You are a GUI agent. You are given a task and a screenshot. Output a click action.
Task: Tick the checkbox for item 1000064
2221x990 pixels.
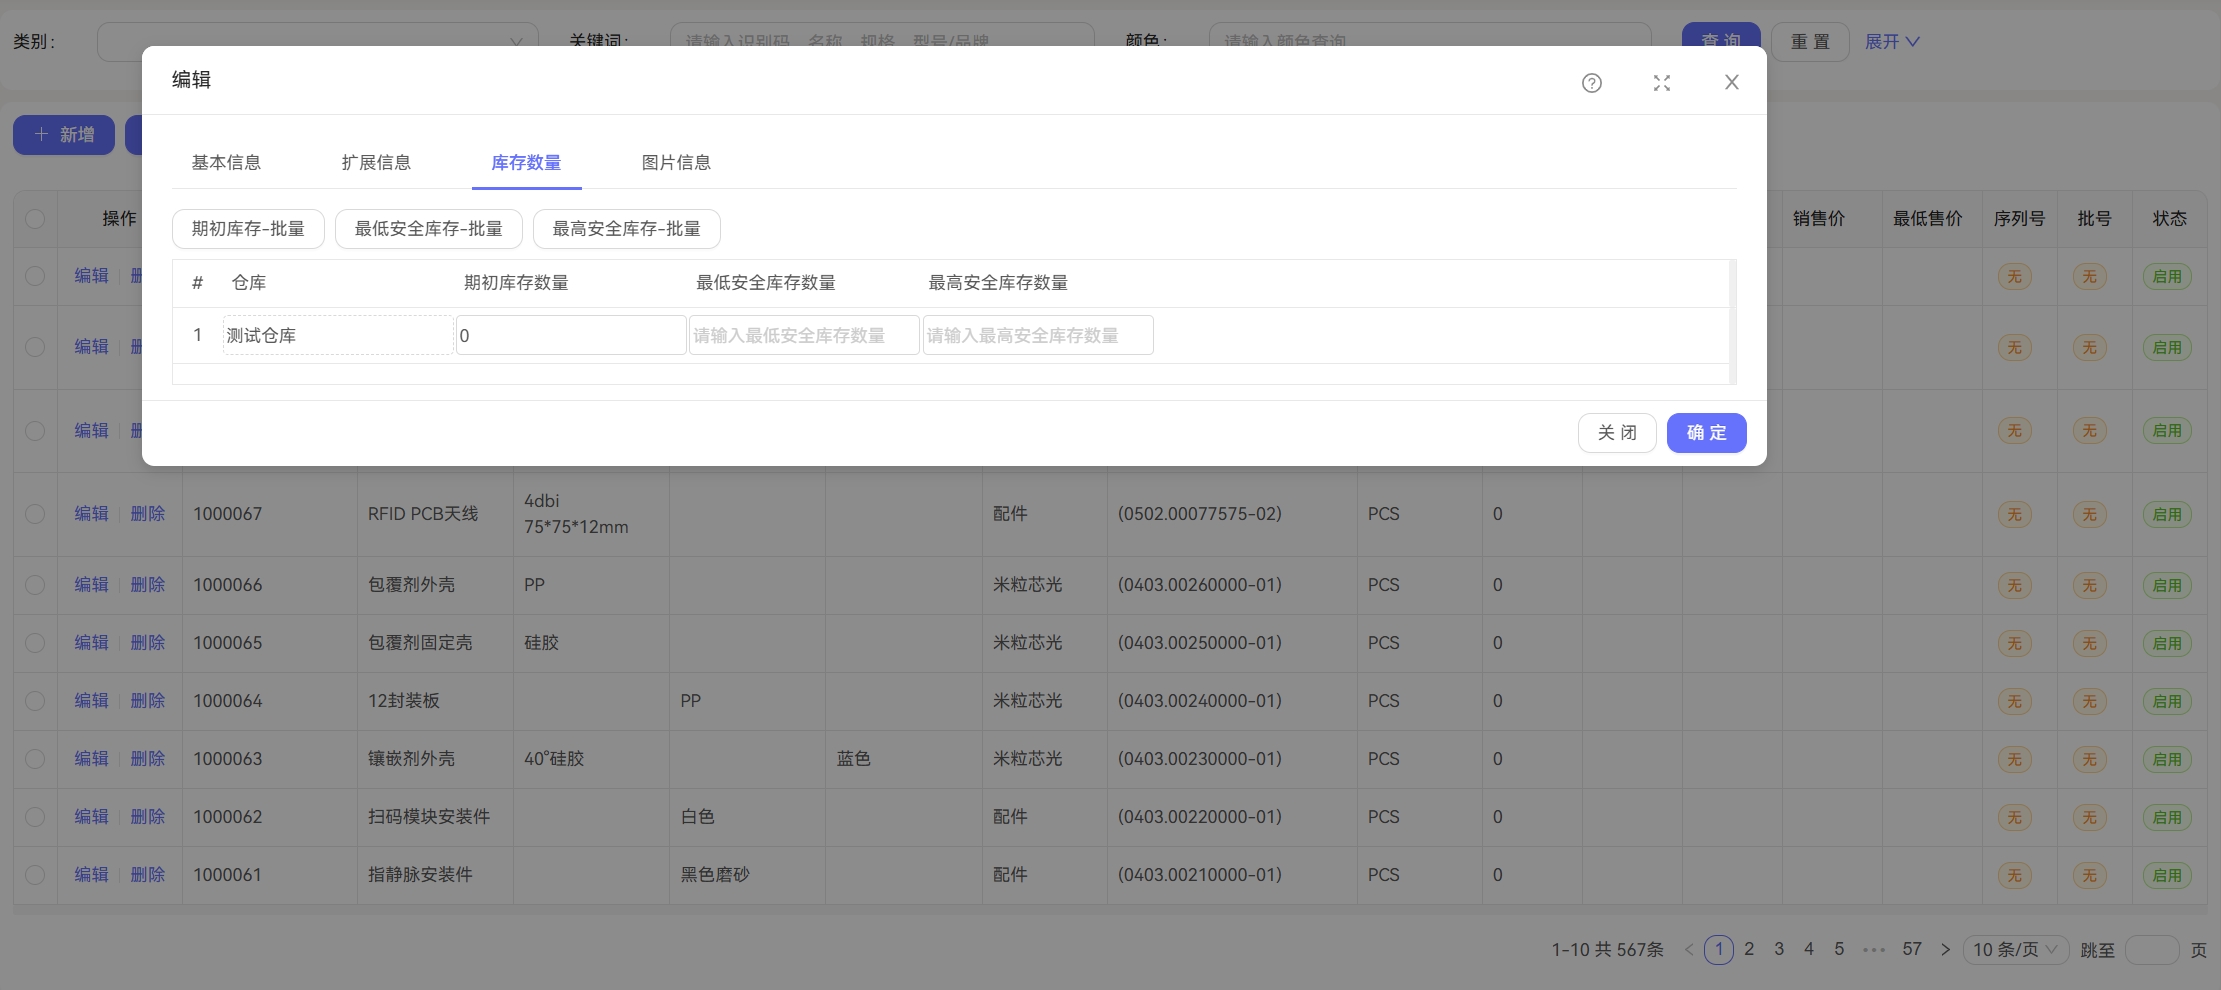click(35, 701)
